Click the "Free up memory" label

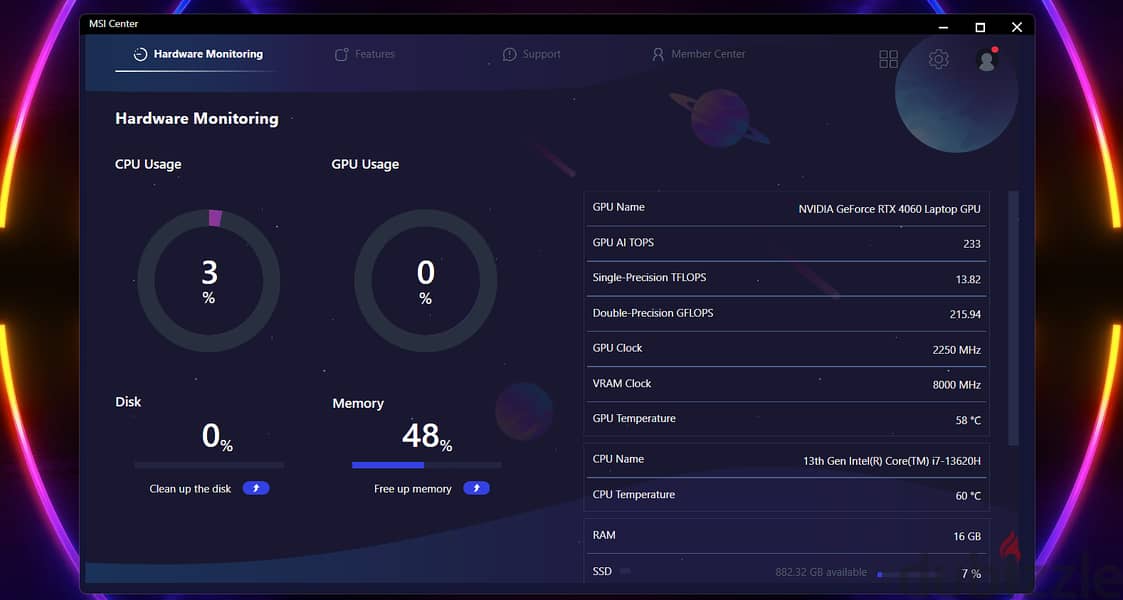tap(413, 489)
